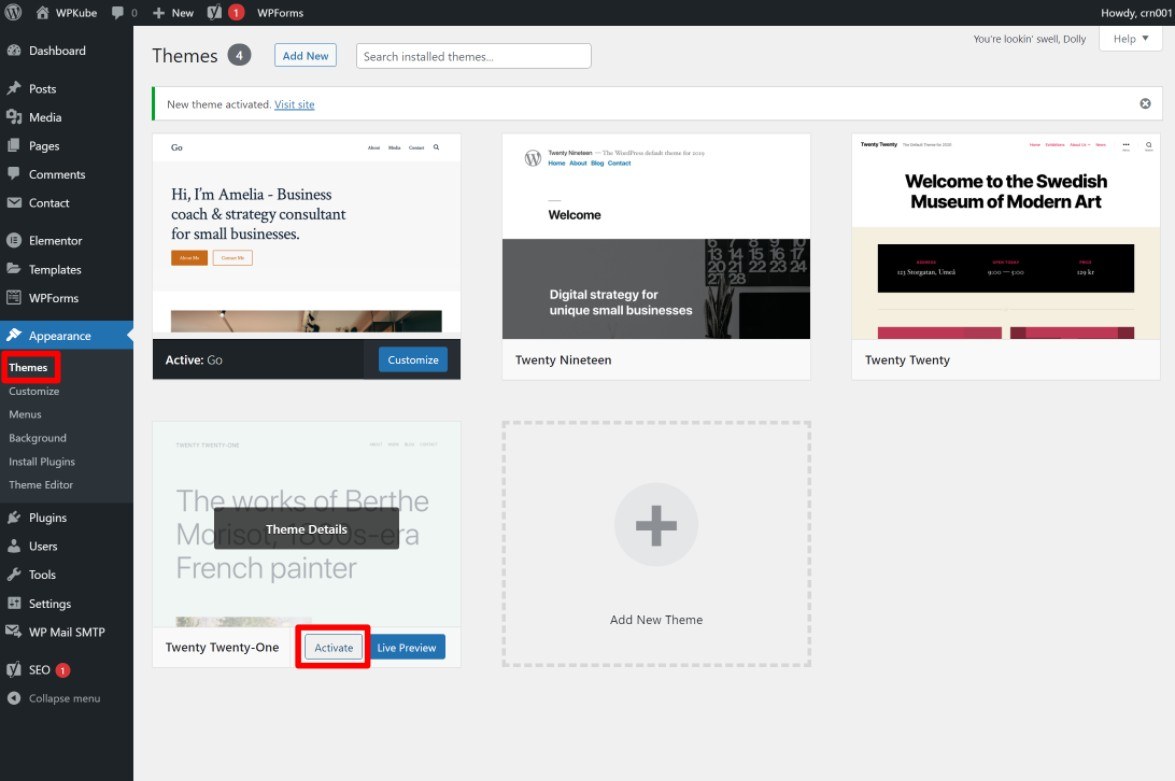Image resolution: width=1175 pixels, height=781 pixels.
Task: Click the WP Mail SMTP icon
Action: (x=13, y=632)
